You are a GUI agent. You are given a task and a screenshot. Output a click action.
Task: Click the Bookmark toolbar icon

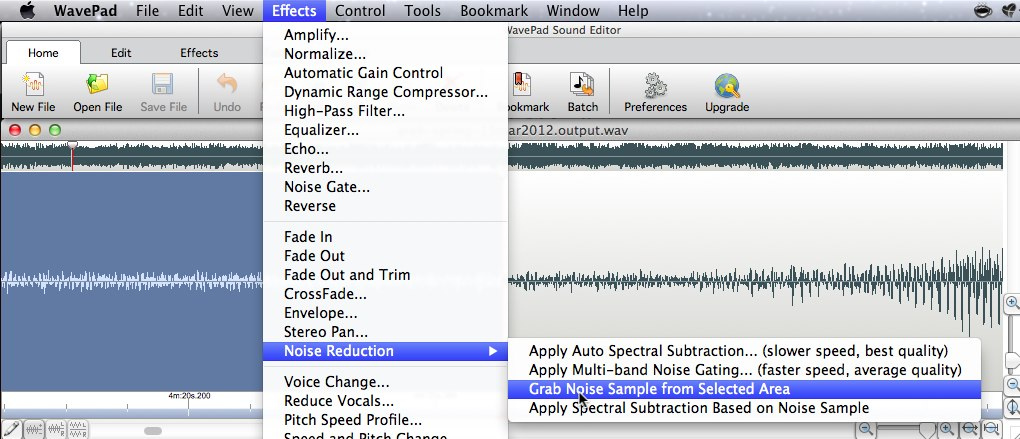pyautogui.click(x=522, y=85)
